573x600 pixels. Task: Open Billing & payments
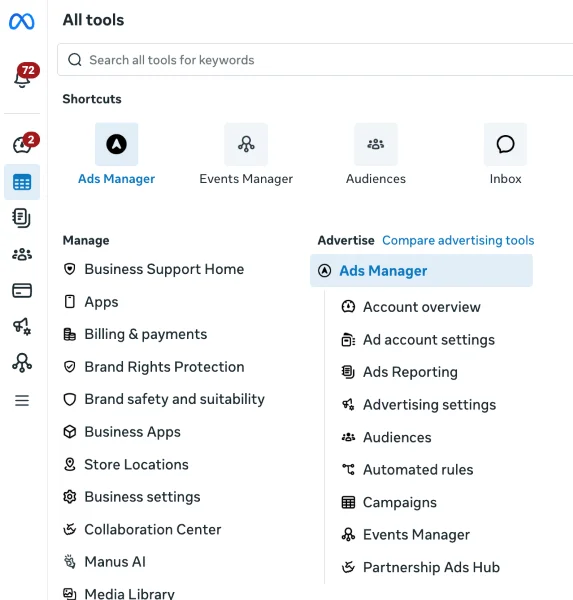tap(145, 334)
